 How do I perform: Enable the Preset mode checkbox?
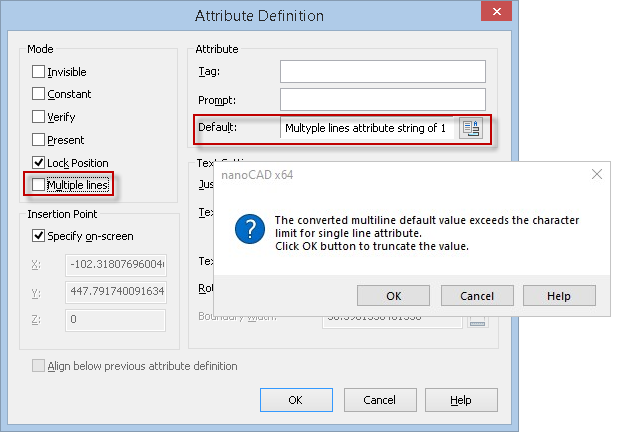(x=39, y=140)
